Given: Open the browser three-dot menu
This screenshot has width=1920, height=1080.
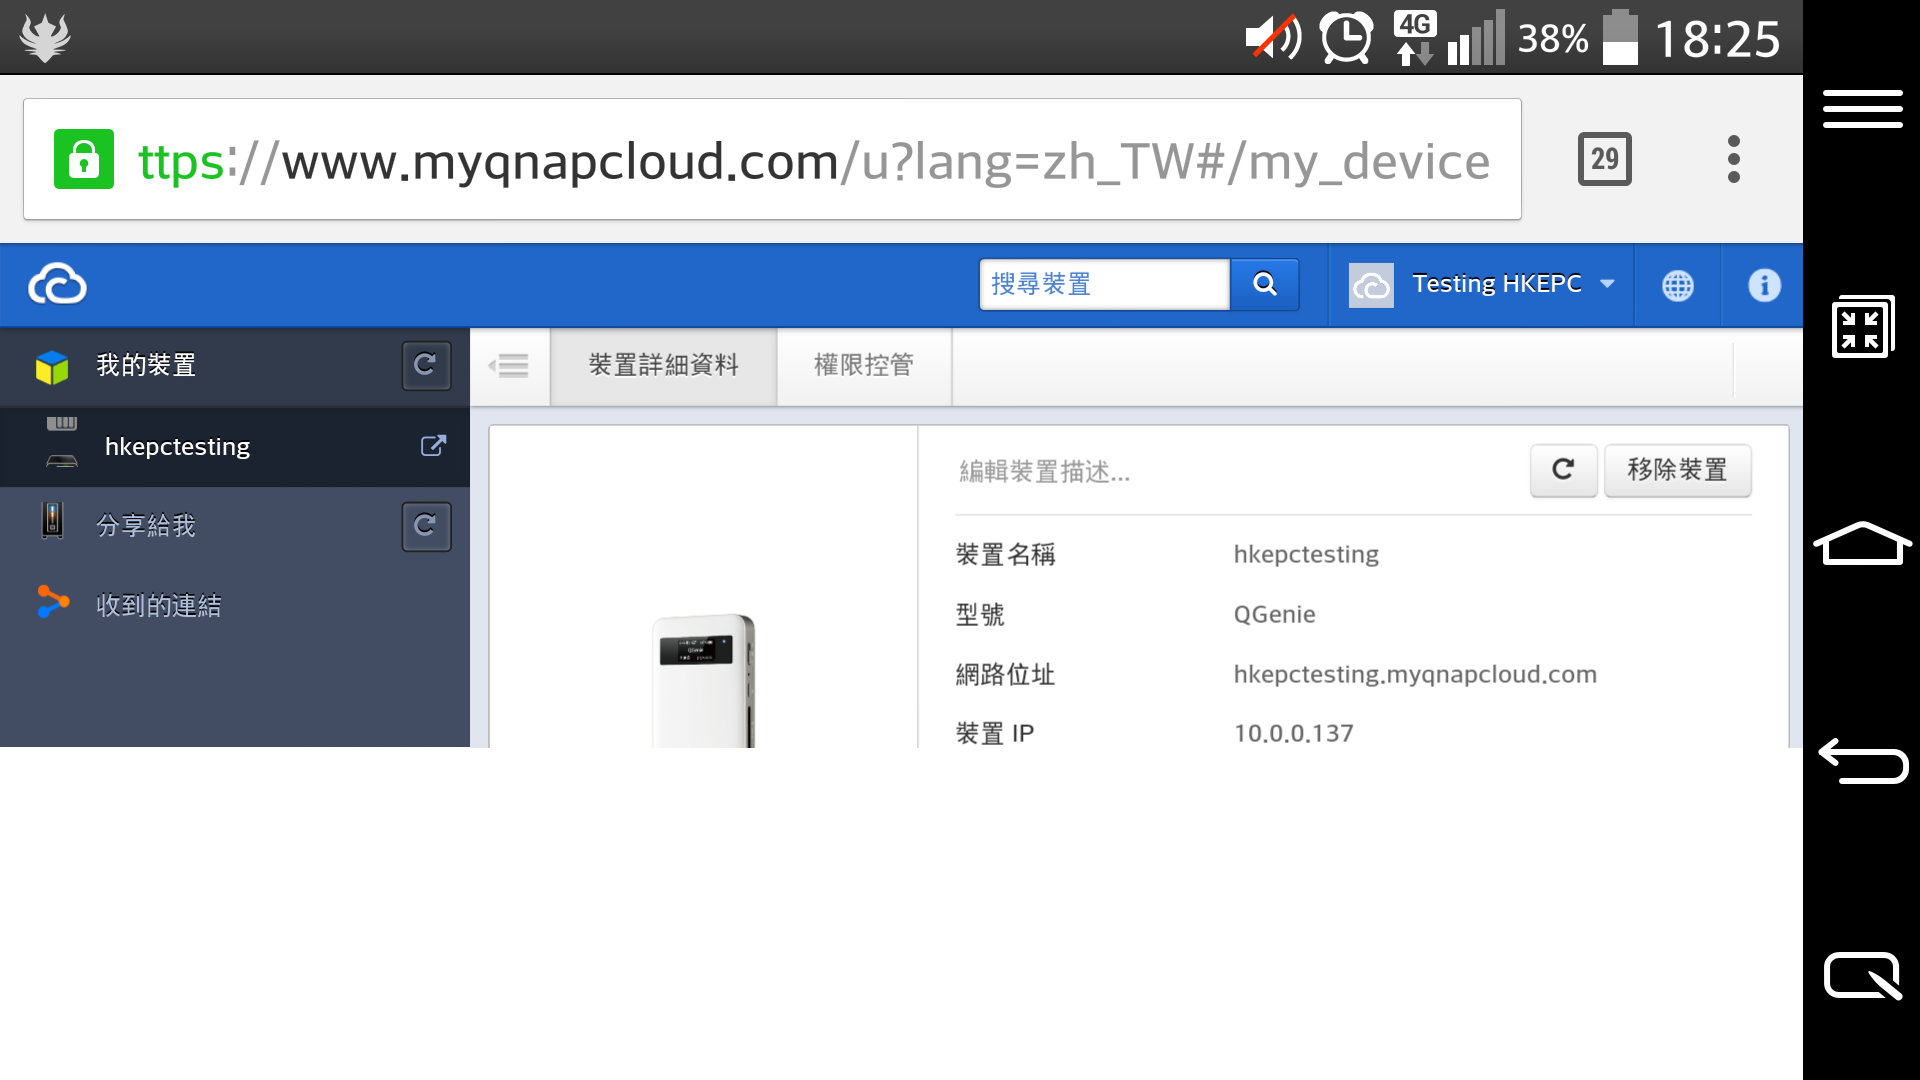Looking at the screenshot, I should 1734,159.
